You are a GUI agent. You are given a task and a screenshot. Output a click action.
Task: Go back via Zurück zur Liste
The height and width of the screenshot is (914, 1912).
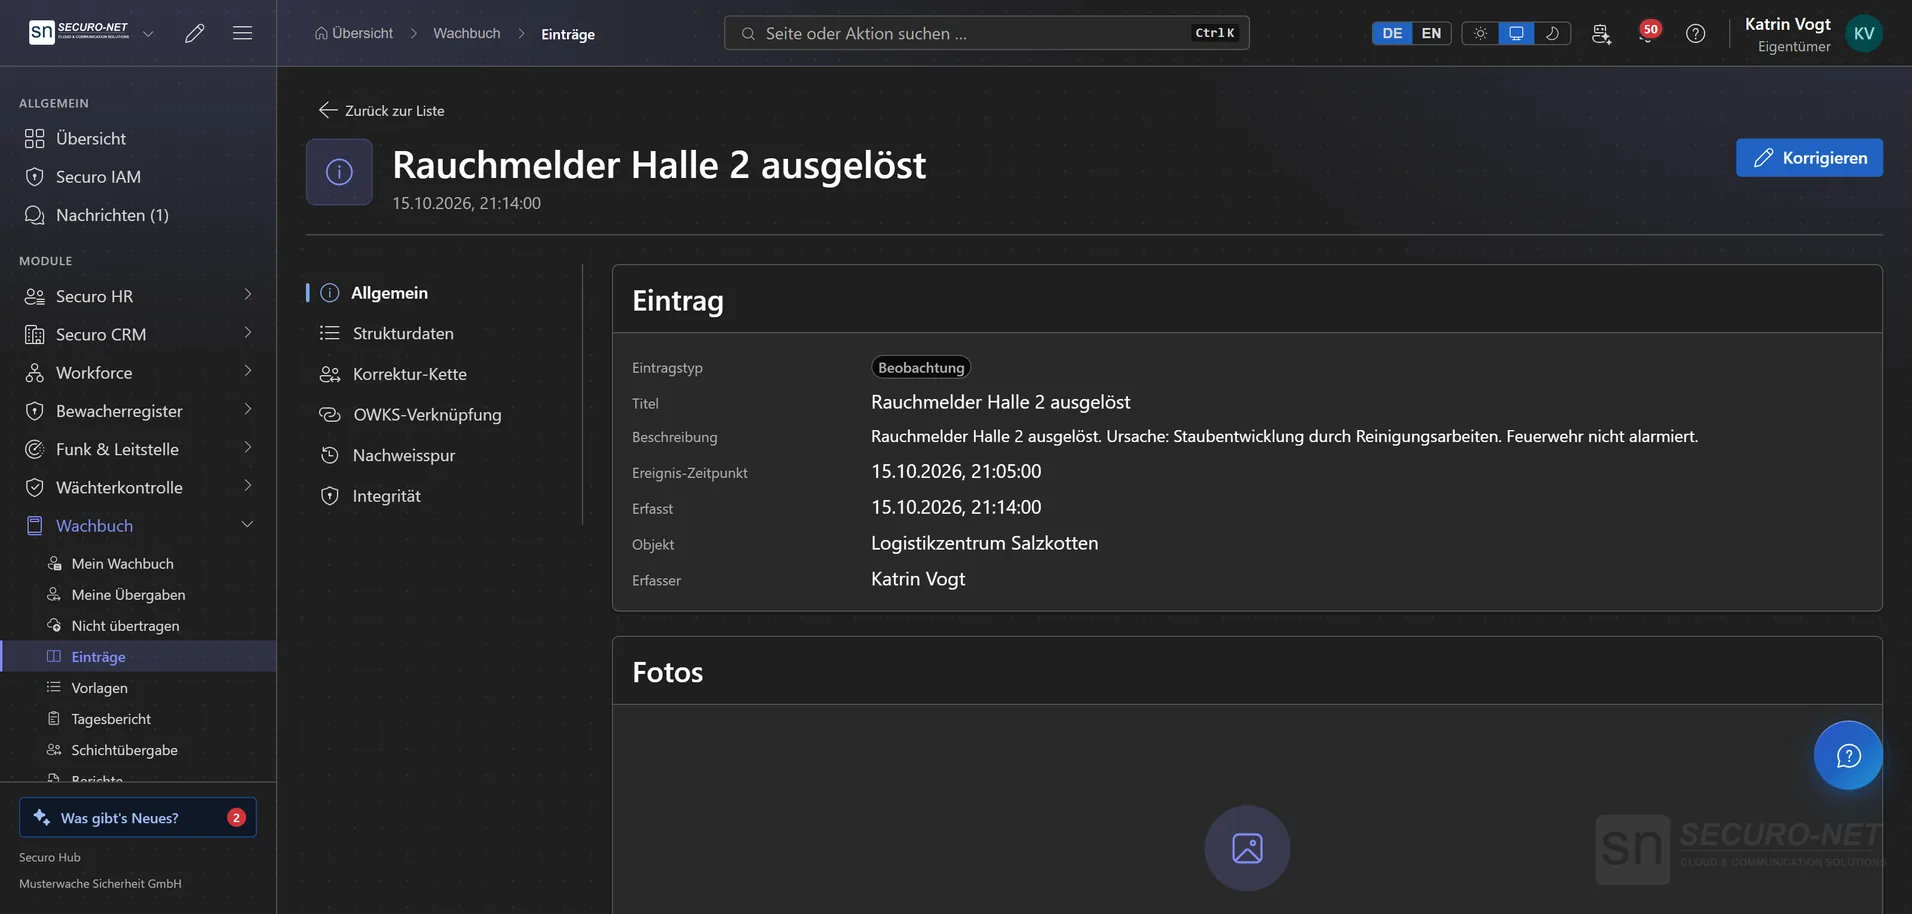click(381, 110)
